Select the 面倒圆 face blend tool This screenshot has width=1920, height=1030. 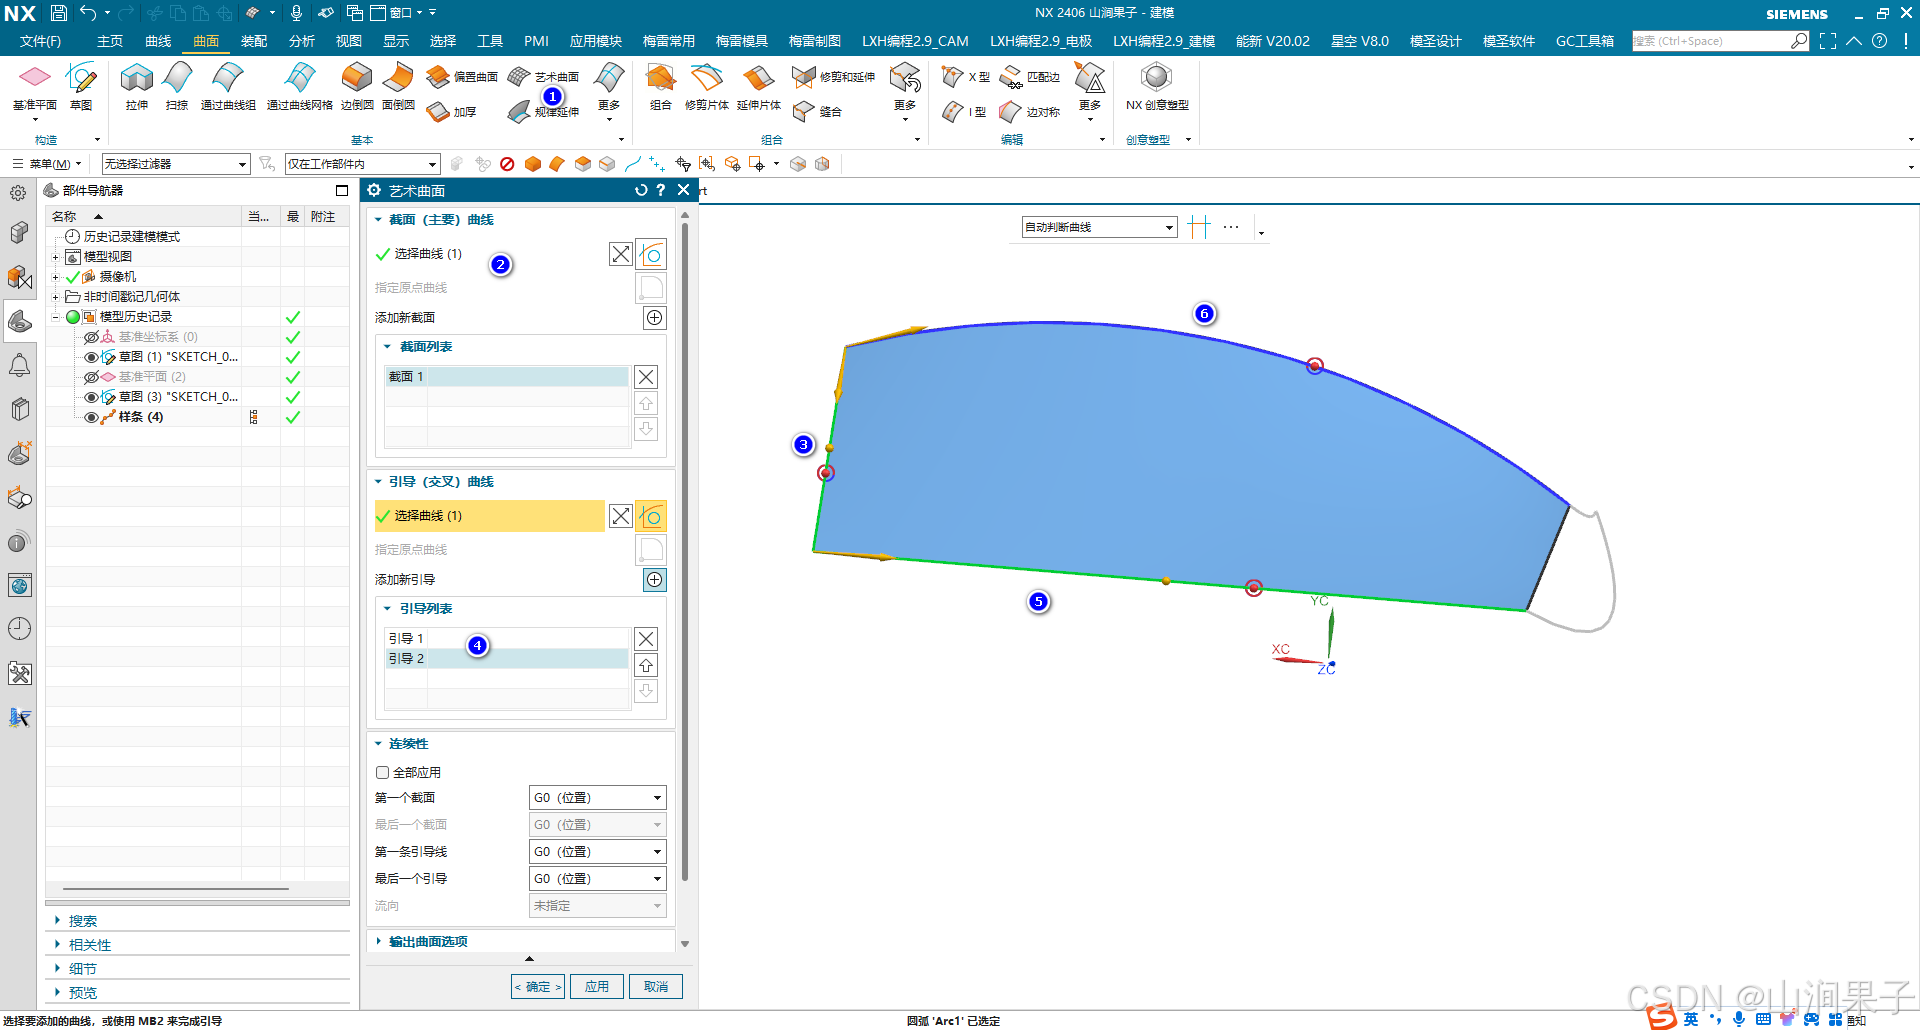pos(398,87)
